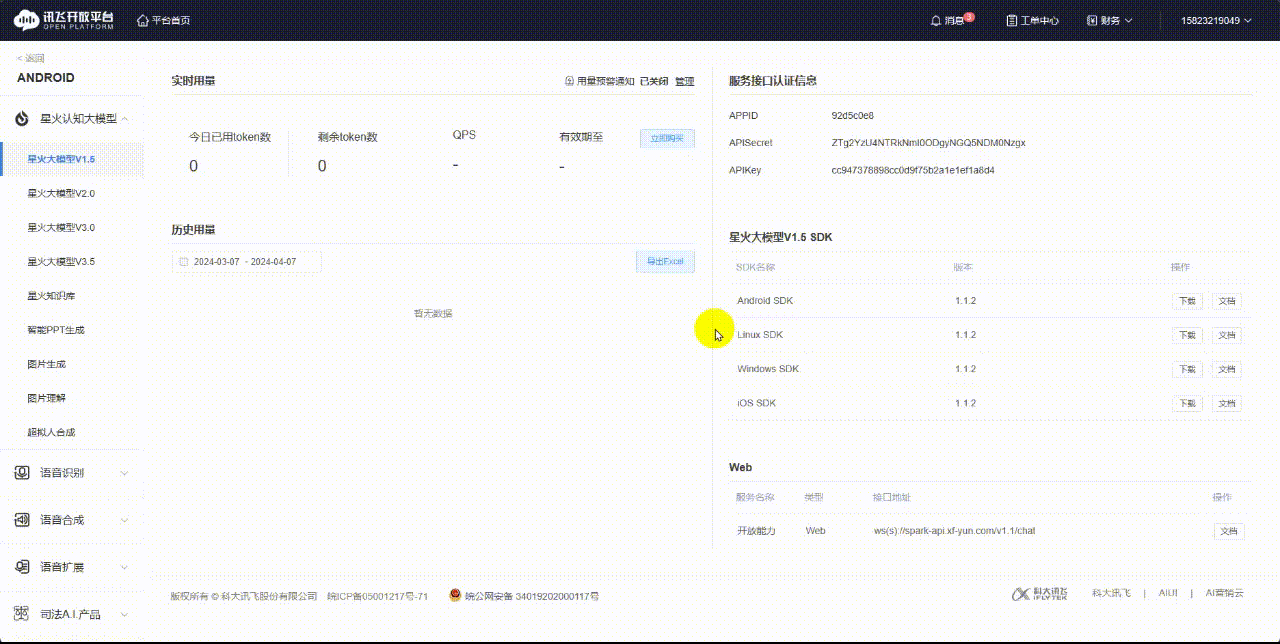Select 星火大模型V1.5 in sidebar
Viewport: 1280px width, 644px height.
point(72,159)
